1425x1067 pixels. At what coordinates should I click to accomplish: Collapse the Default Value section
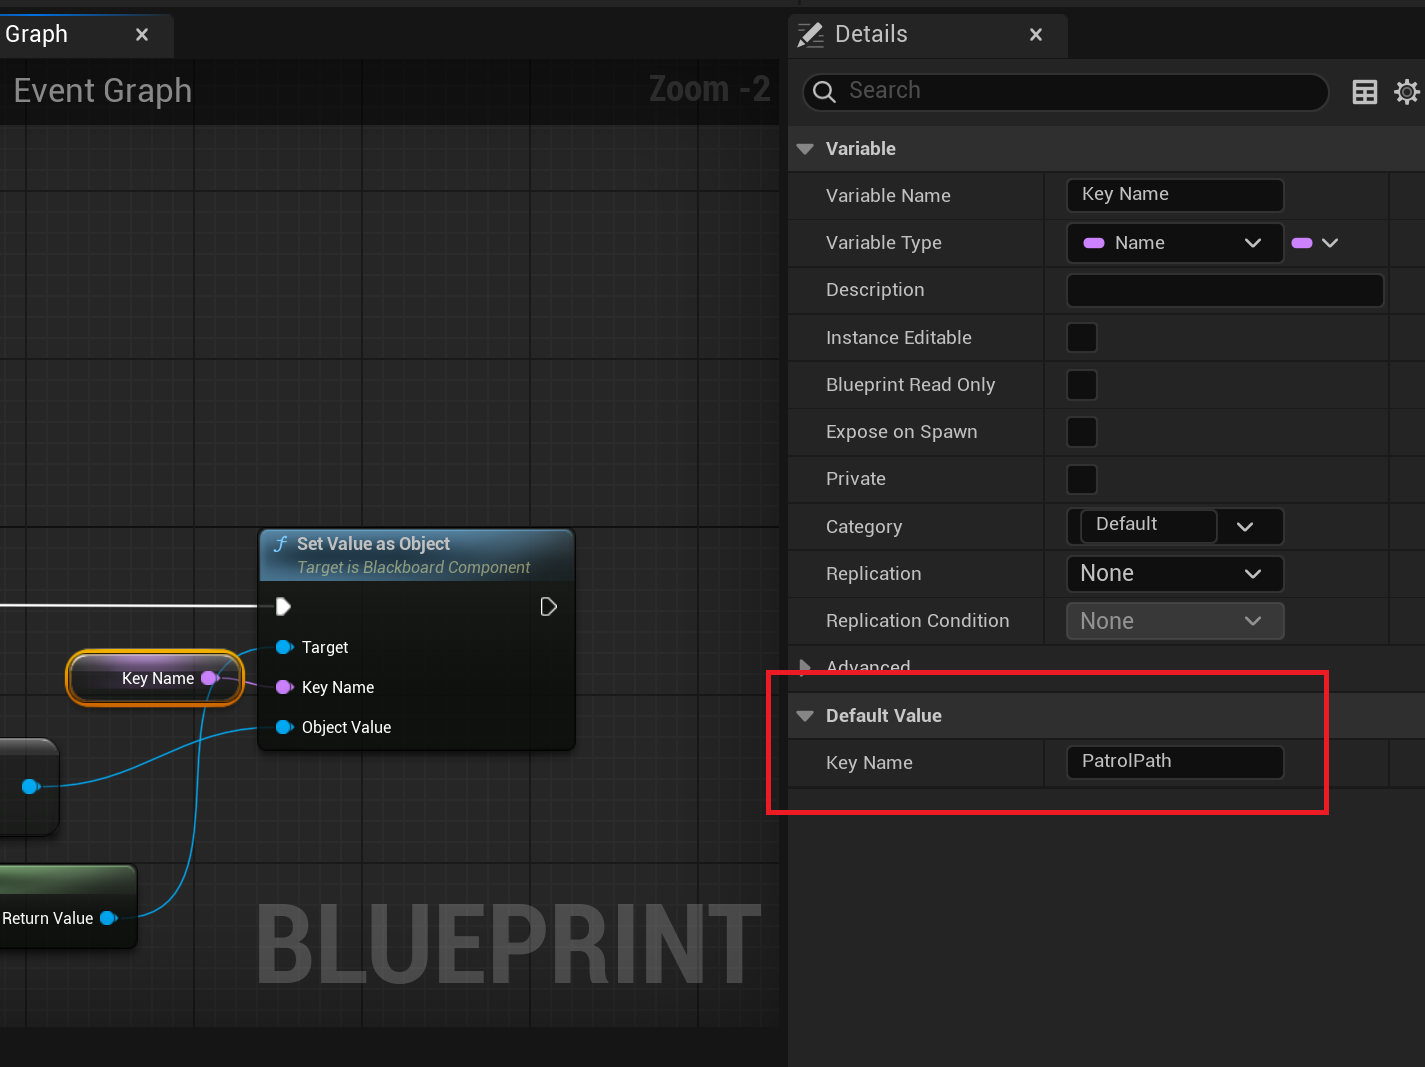pos(805,716)
